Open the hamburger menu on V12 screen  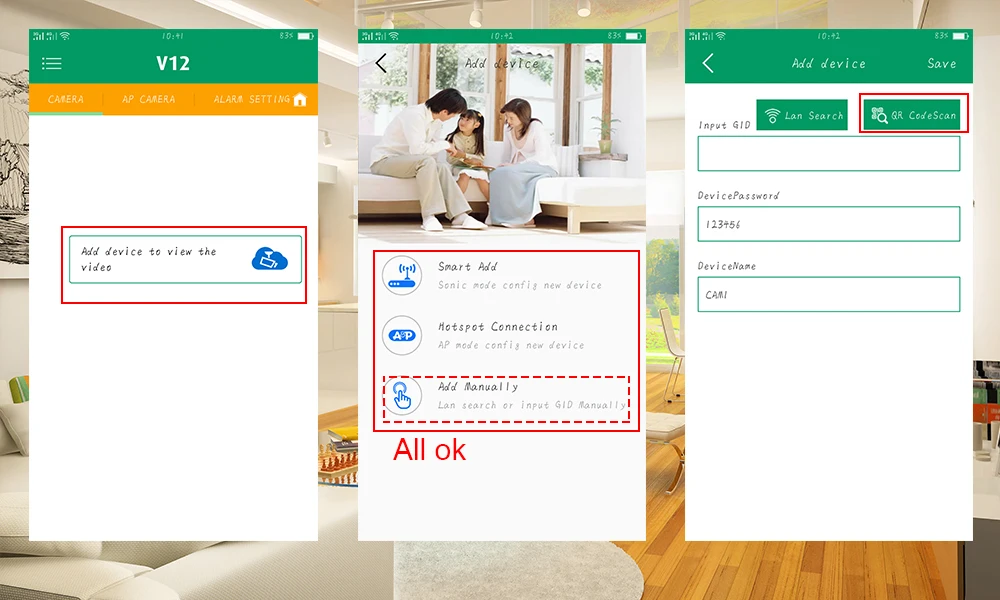click(52, 63)
